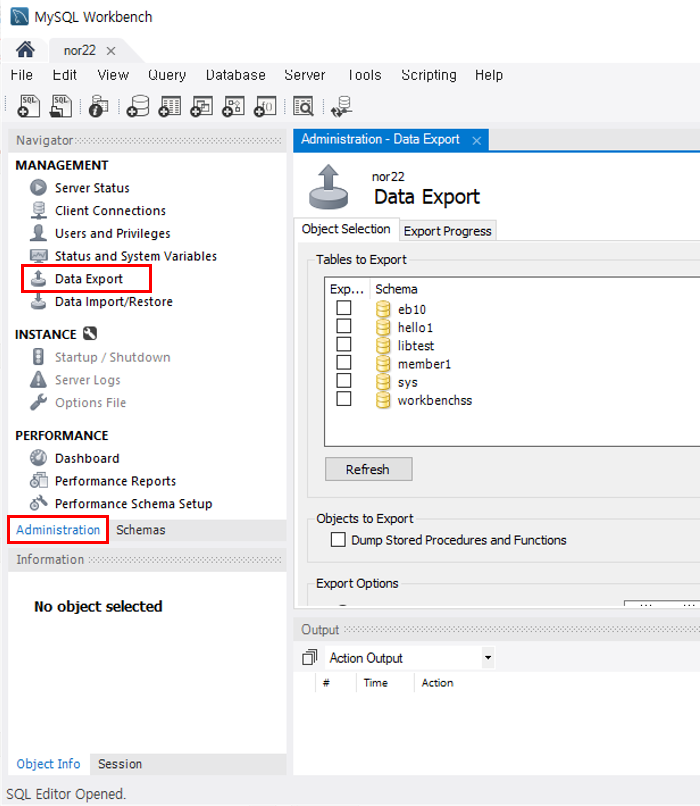Open the Query menu
Viewport: 700px width, 806px height.
point(167,75)
